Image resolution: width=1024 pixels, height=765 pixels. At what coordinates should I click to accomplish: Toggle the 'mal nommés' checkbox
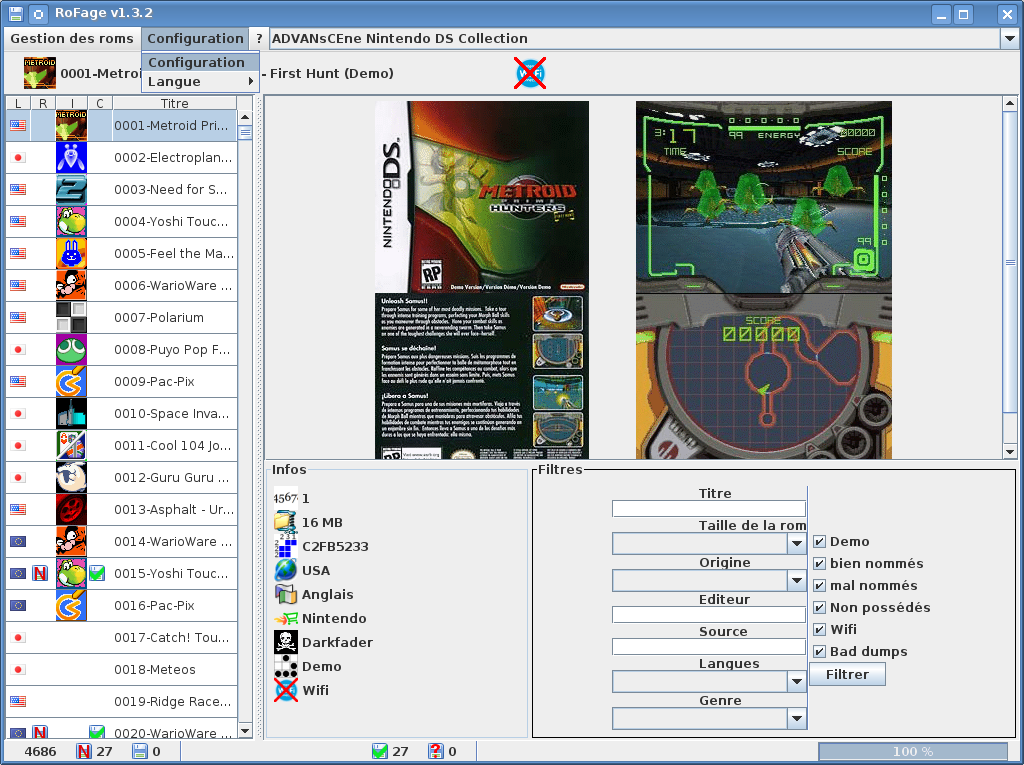tap(820, 586)
